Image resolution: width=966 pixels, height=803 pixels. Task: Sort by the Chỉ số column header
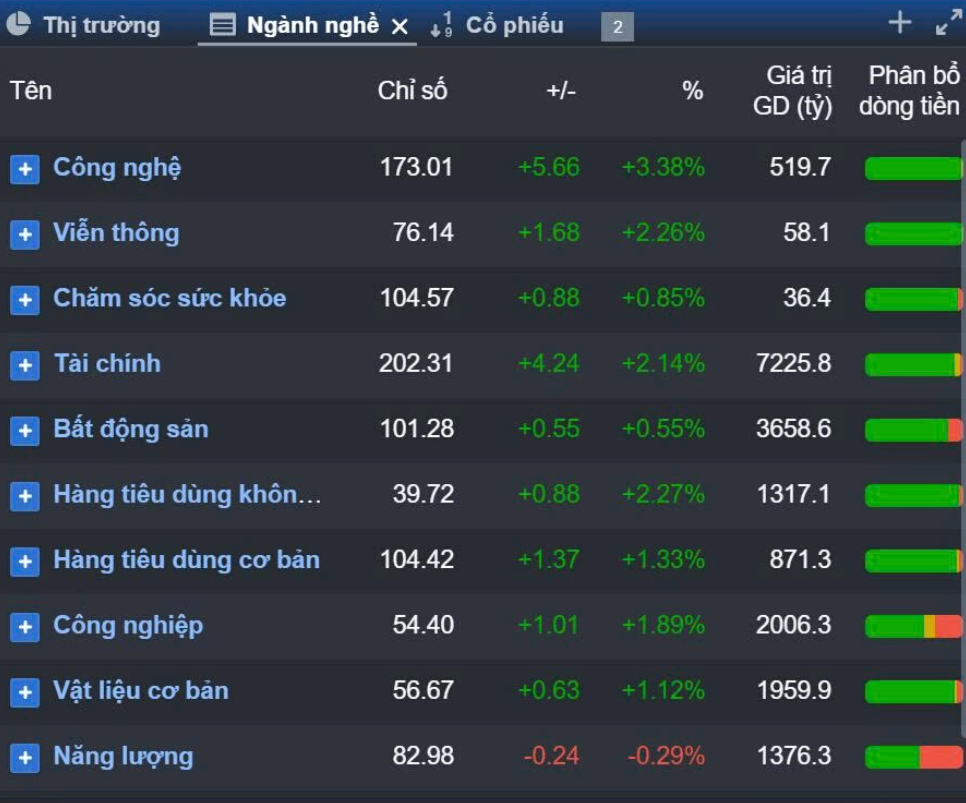coord(412,91)
